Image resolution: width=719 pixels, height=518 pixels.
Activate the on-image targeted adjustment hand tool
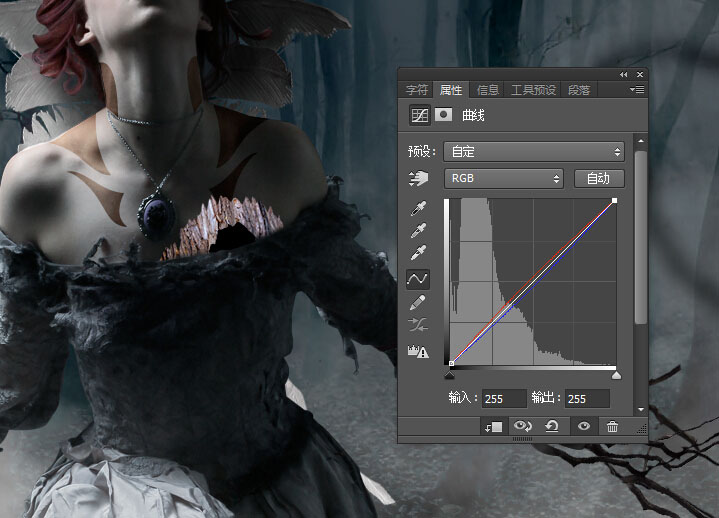(418, 178)
